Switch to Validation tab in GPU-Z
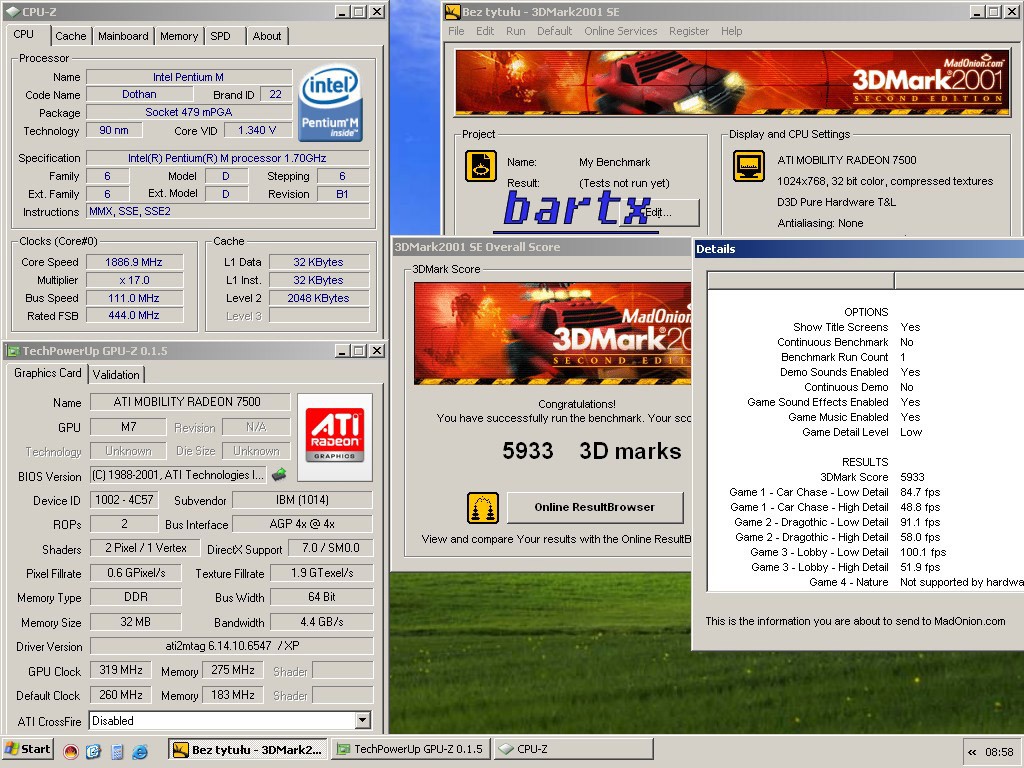The image size is (1024, 768). 116,374
